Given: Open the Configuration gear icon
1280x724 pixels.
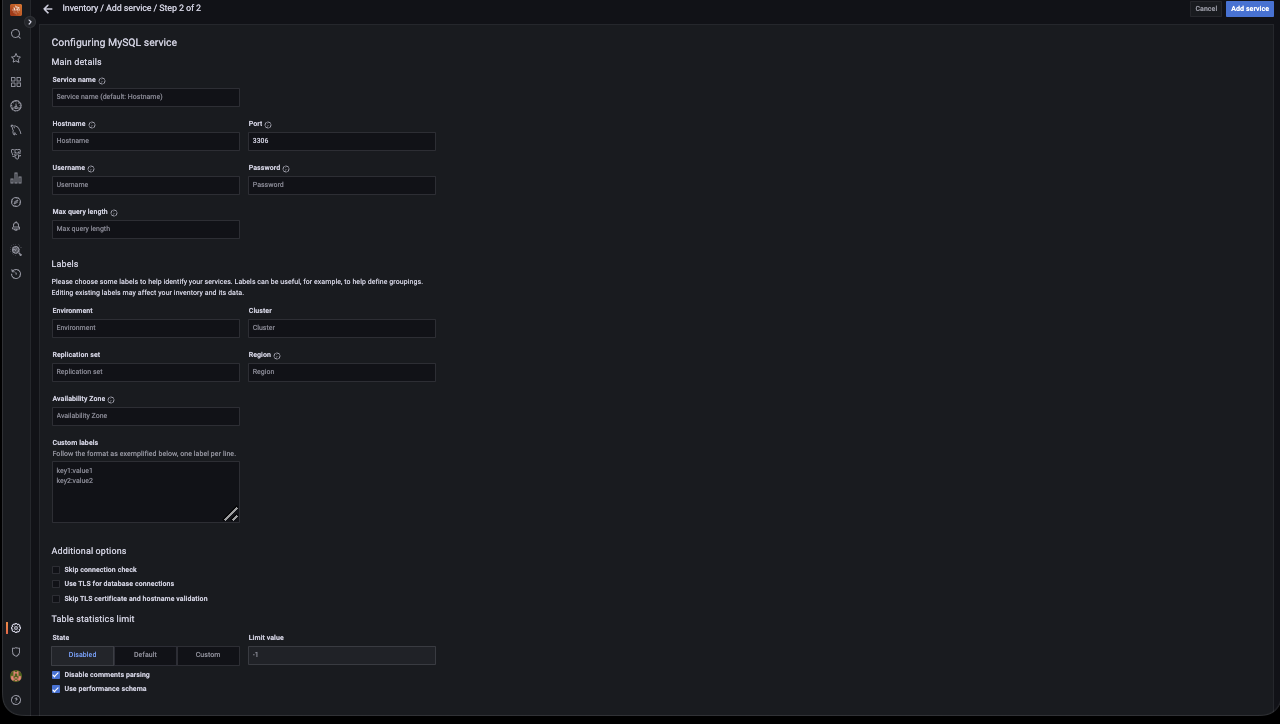Looking at the screenshot, I should pyautogui.click(x=16, y=628).
